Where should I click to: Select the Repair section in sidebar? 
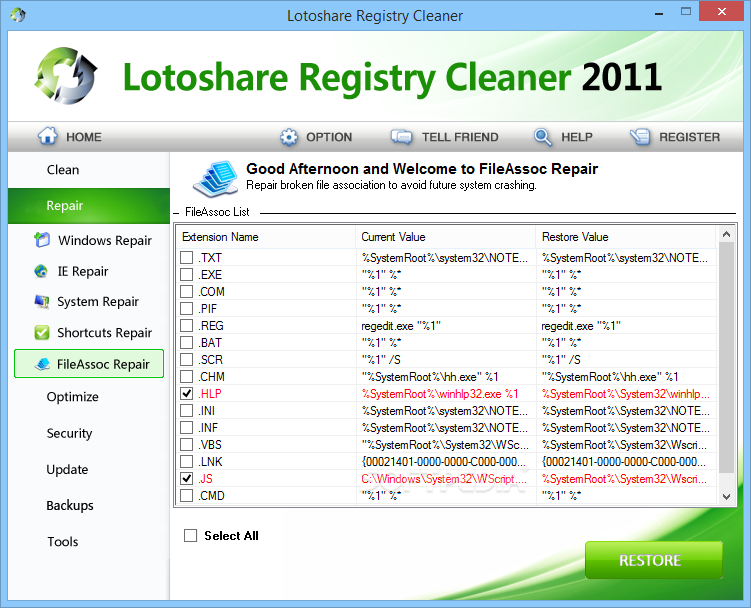89,206
